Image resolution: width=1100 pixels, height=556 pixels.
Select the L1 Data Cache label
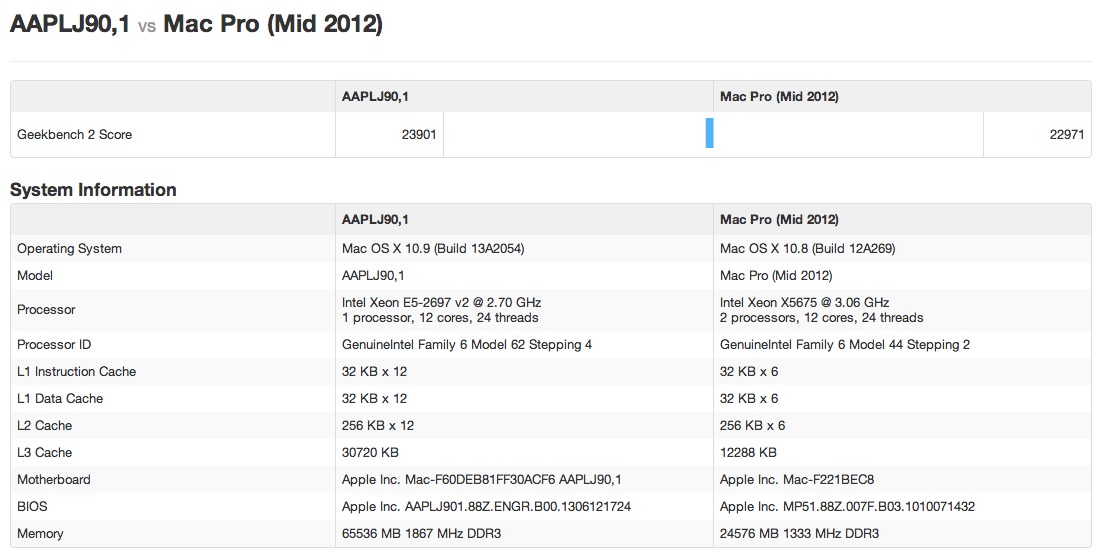tap(60, 399)
